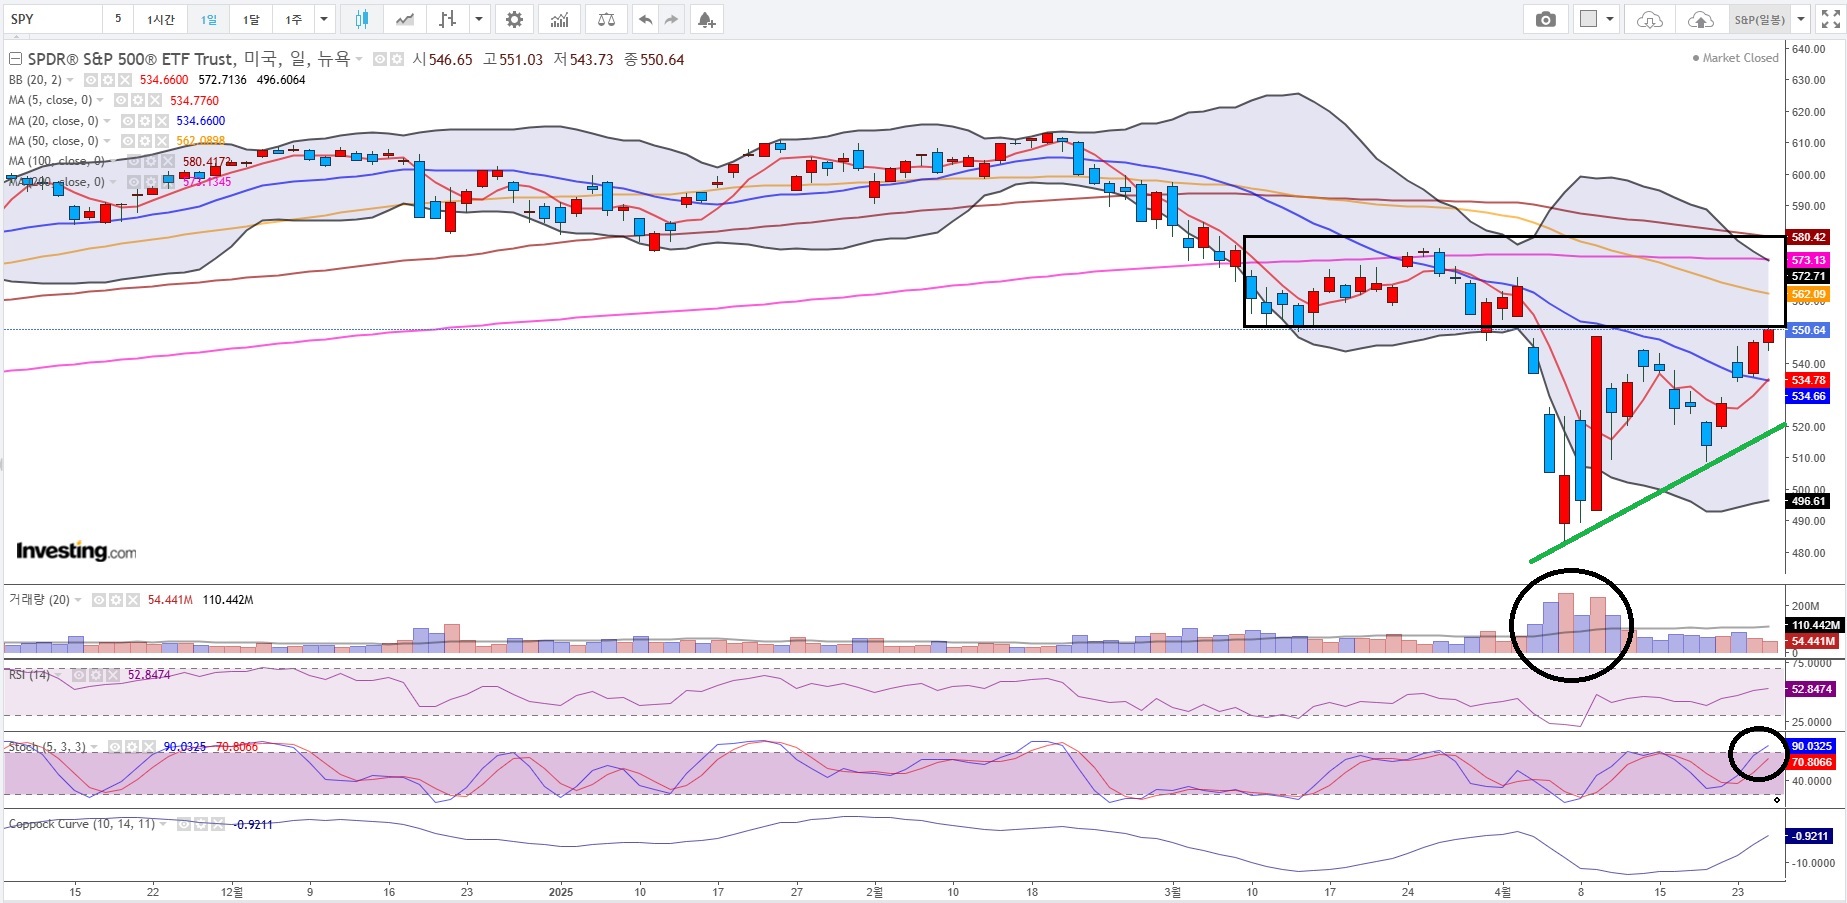1847x903 pixels.
Task: Hide the MA (50, close, 0) line
Action: click(127, 141)
